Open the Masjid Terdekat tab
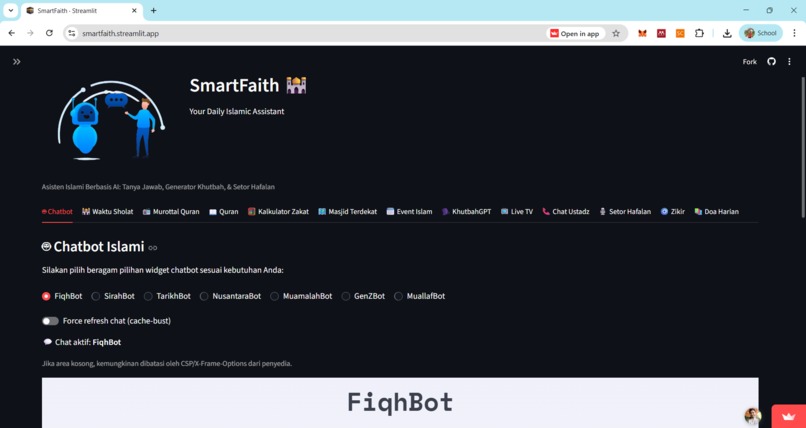 pyautogui.click(x=347, y=212)
